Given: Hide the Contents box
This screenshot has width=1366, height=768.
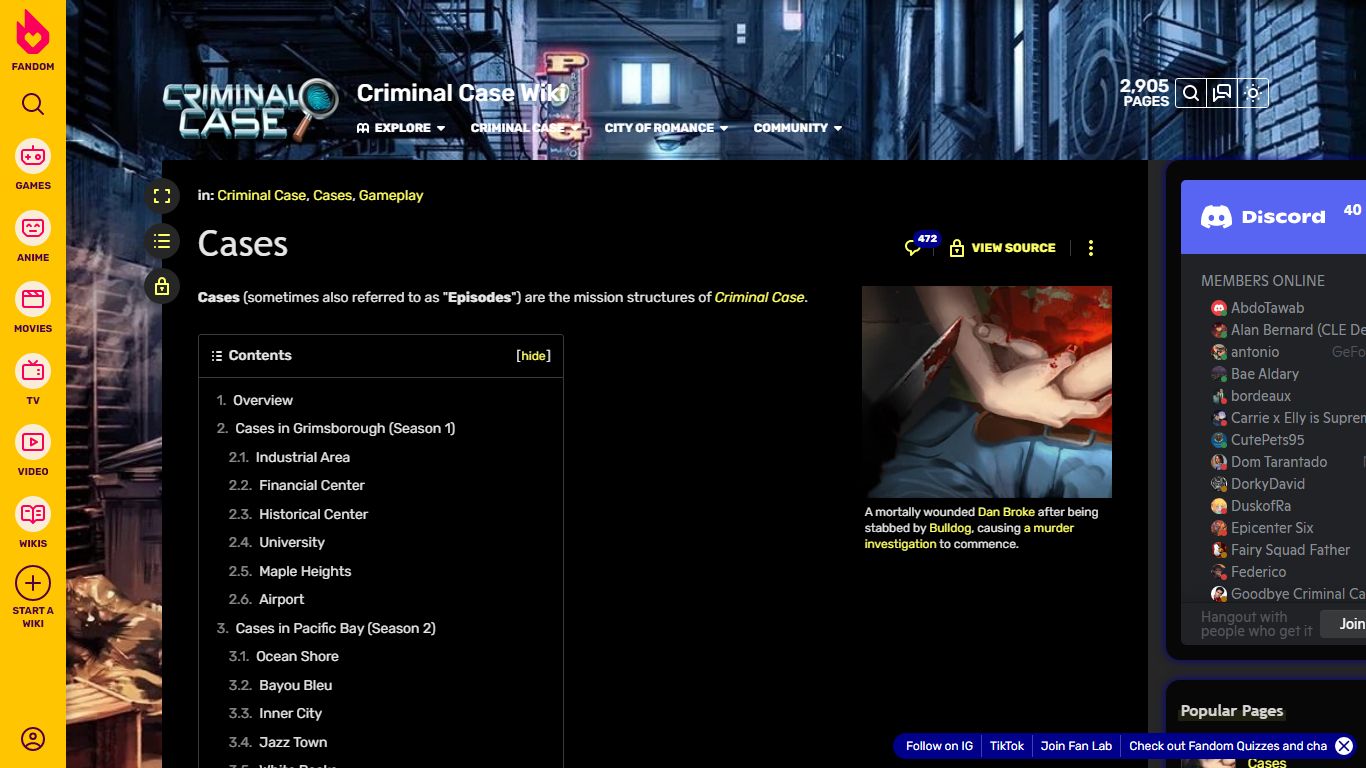Looking at the screenshot, I should (533, 356).
